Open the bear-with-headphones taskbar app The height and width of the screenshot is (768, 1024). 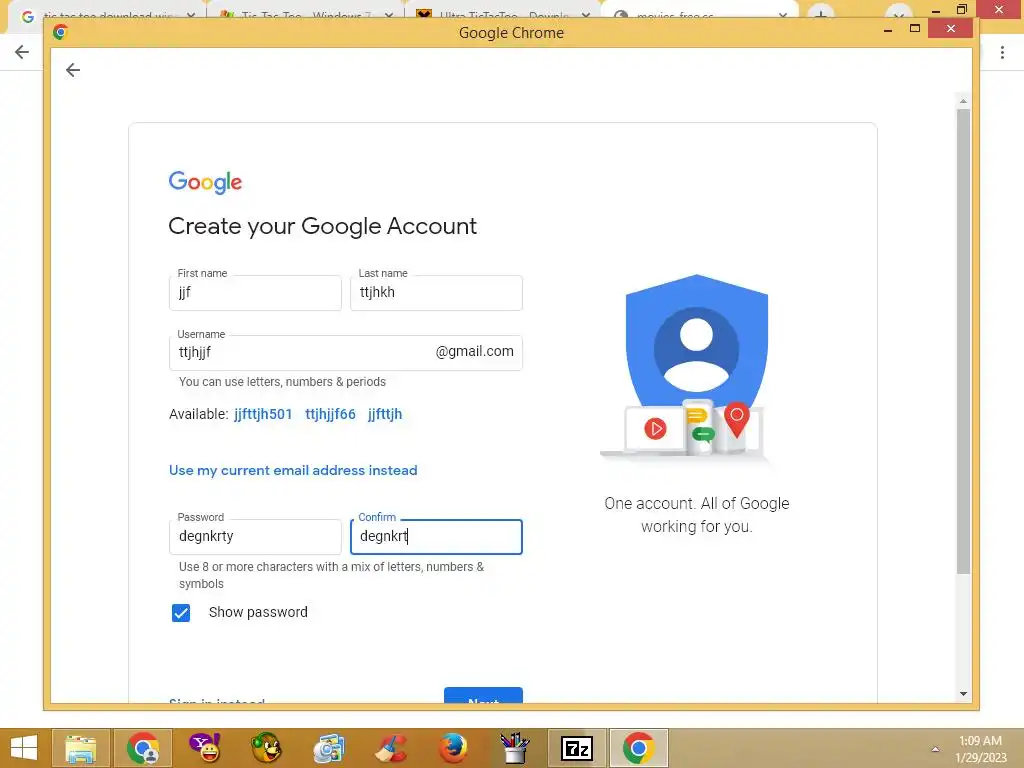pyautogui.click(x=266, y=748)
